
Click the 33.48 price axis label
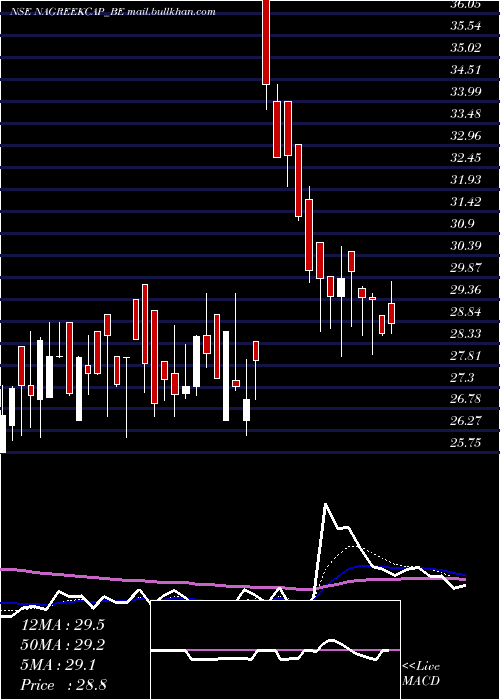coord(466,114)
